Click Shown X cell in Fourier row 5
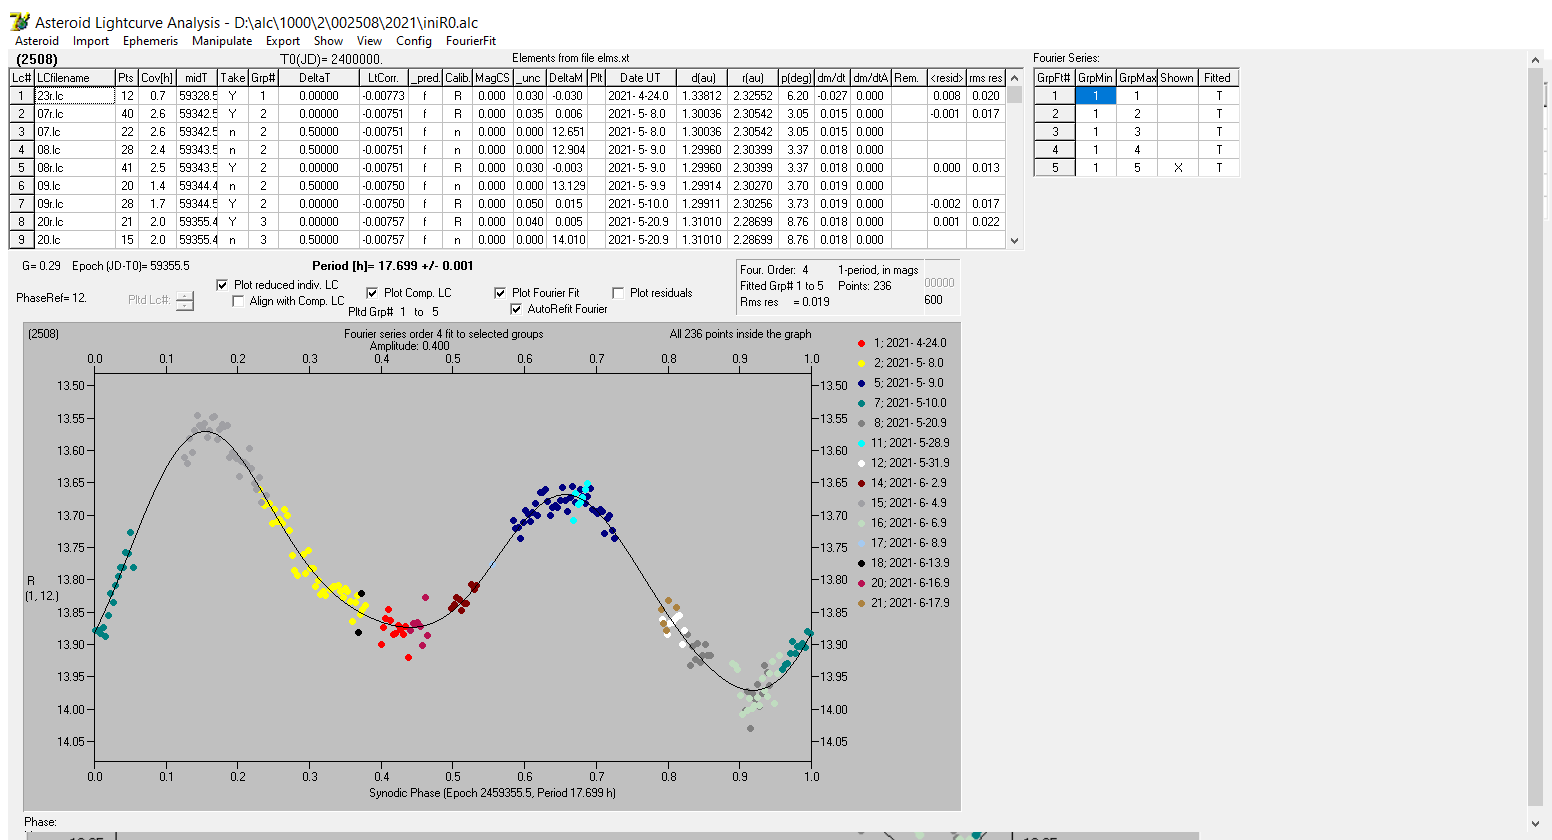 click(1177, 168)
